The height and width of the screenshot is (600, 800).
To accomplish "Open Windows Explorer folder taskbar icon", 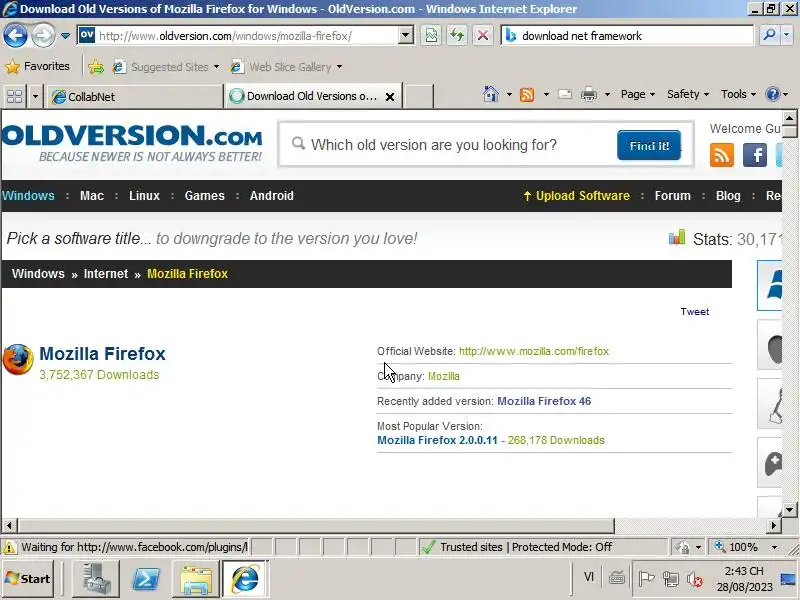I will pos(196,579).
